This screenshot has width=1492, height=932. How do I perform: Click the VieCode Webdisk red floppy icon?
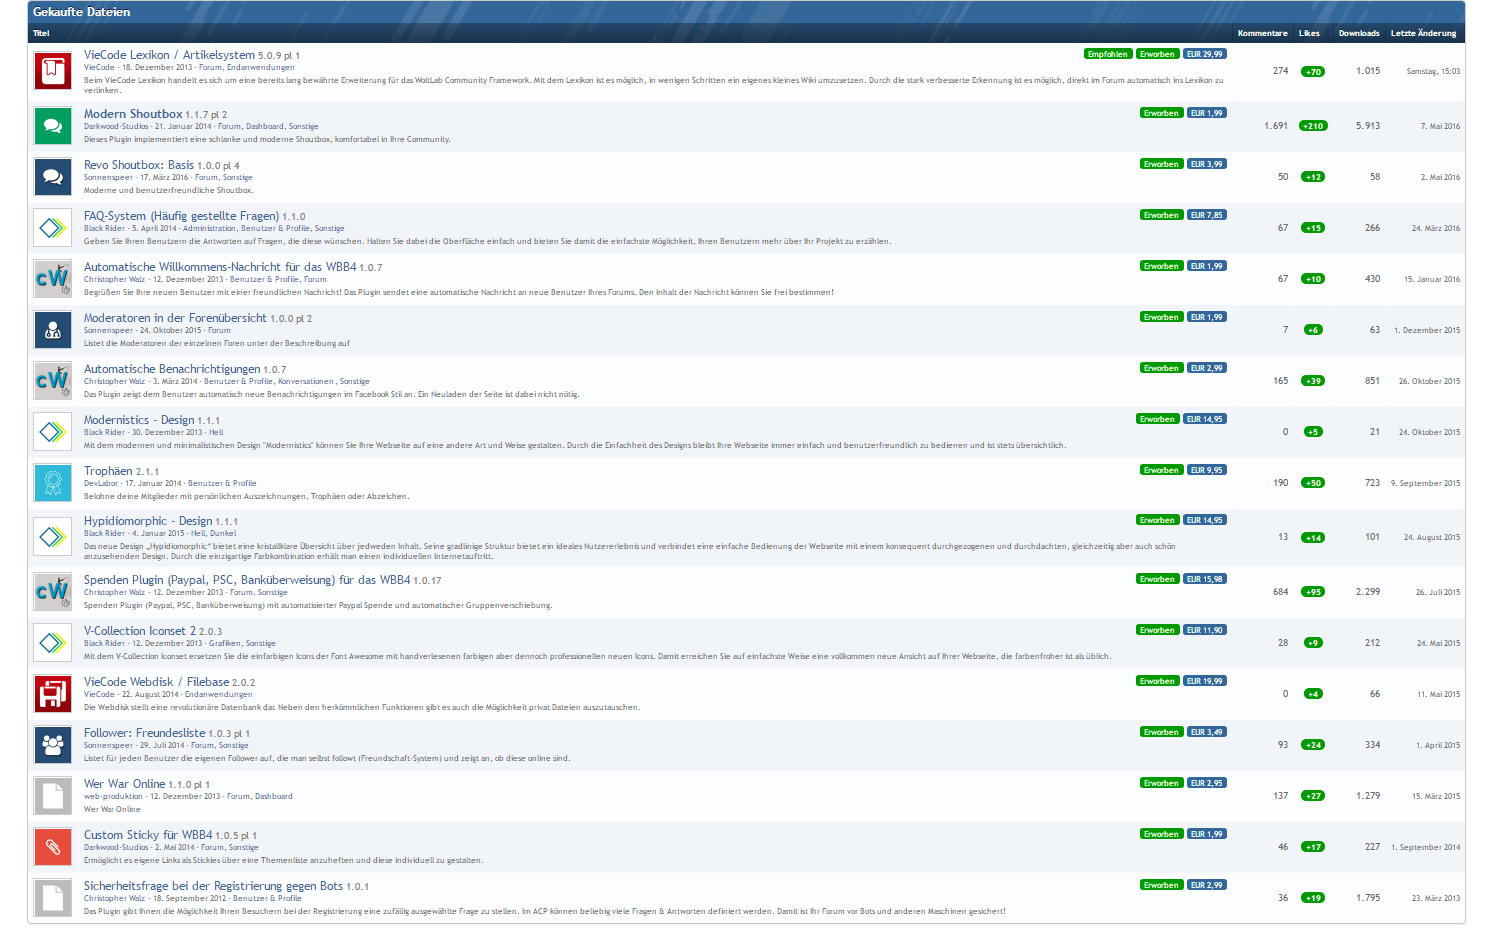click(x=53, y=694)
